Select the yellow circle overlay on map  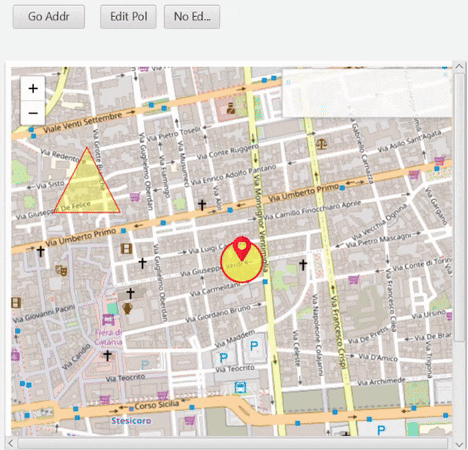tap(242, 262)
